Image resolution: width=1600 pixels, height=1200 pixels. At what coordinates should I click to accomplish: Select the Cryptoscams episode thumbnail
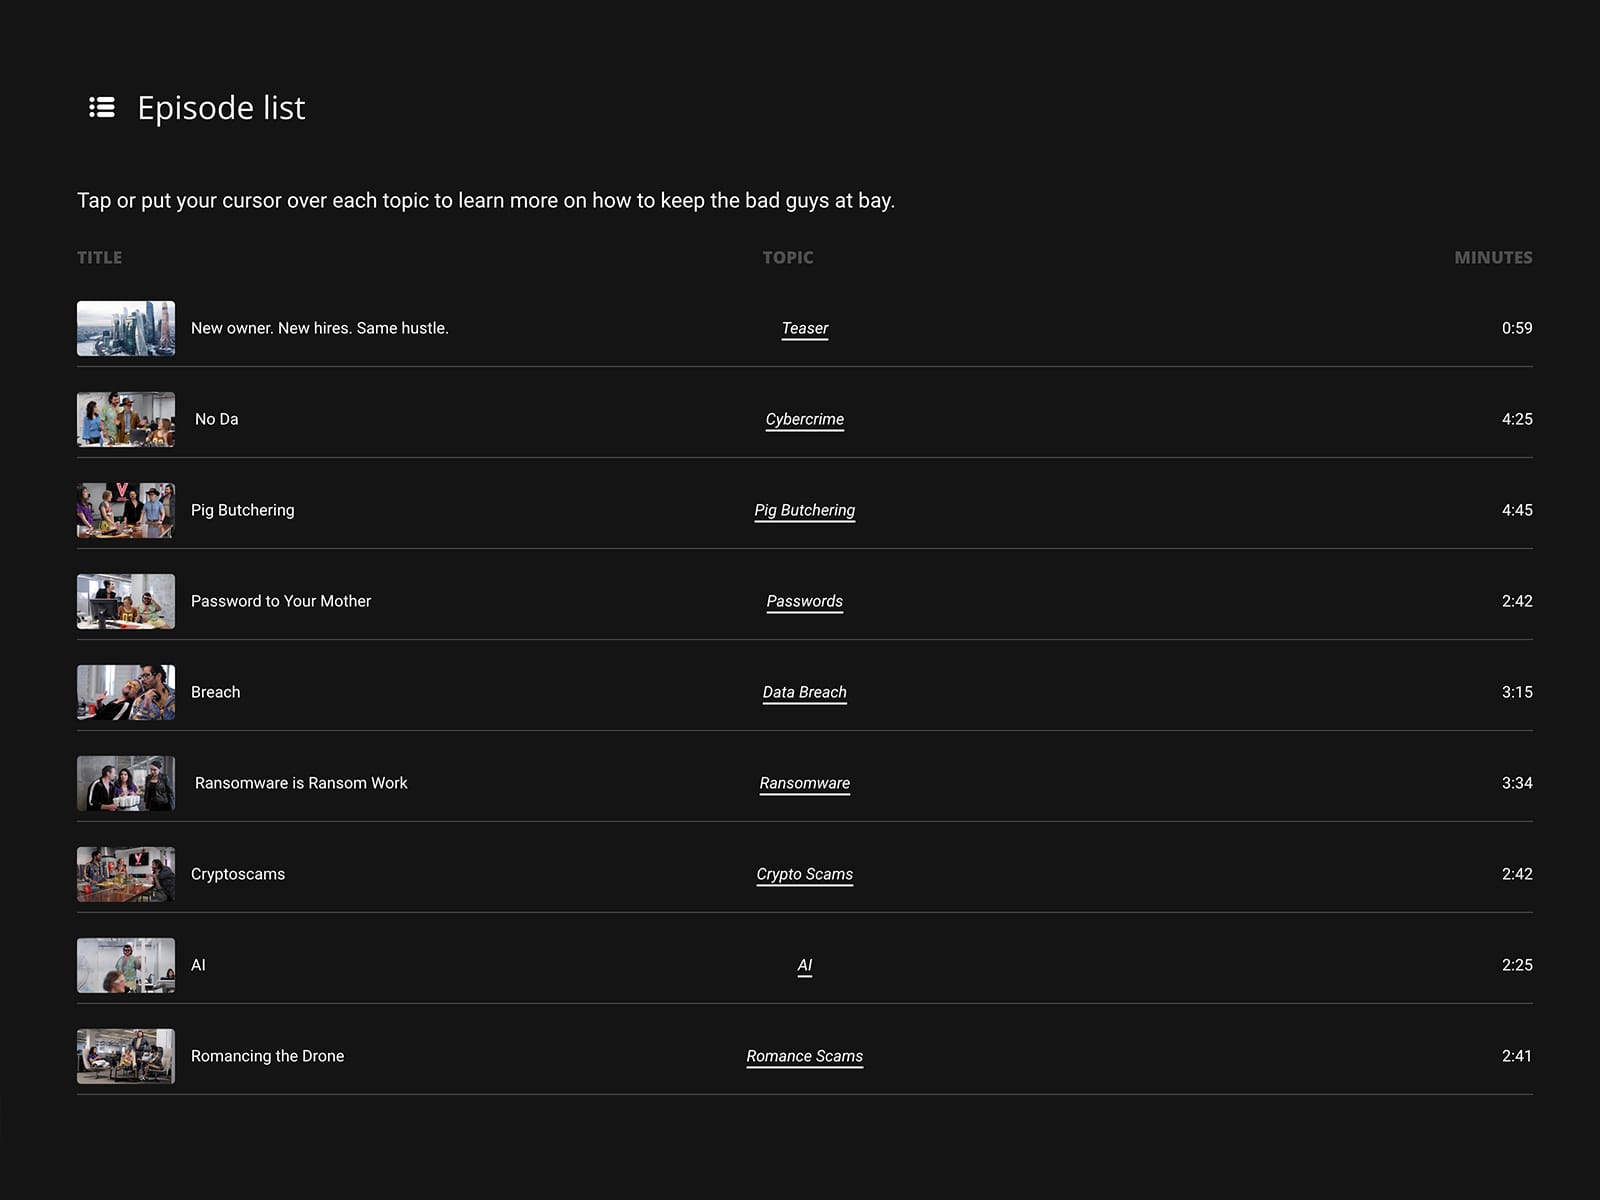pyautogui.click(x=126, y=874)
